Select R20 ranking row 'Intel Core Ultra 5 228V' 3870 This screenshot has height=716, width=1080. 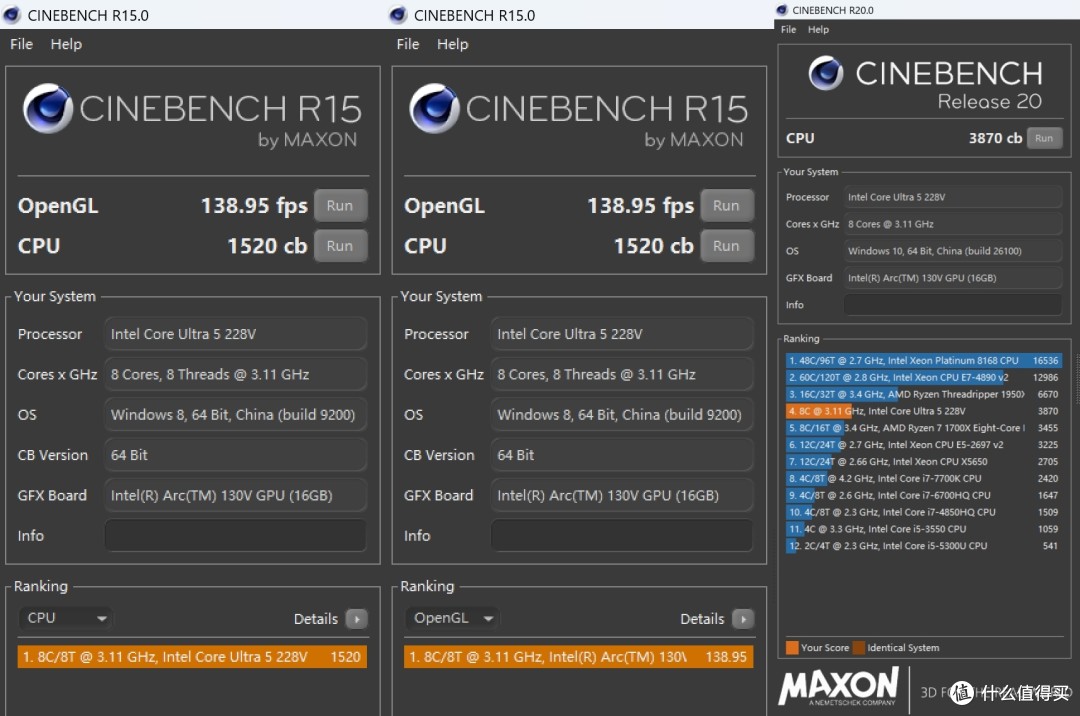coord(924,411)
